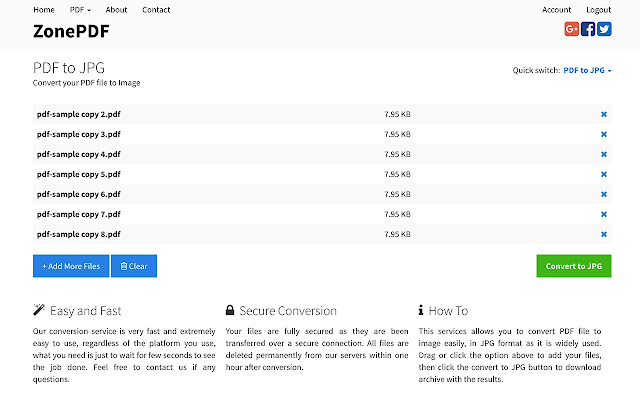Click the 7.95 KB size of copy 2.pdf
Screen dimensions: 640x400
point(397,114)
